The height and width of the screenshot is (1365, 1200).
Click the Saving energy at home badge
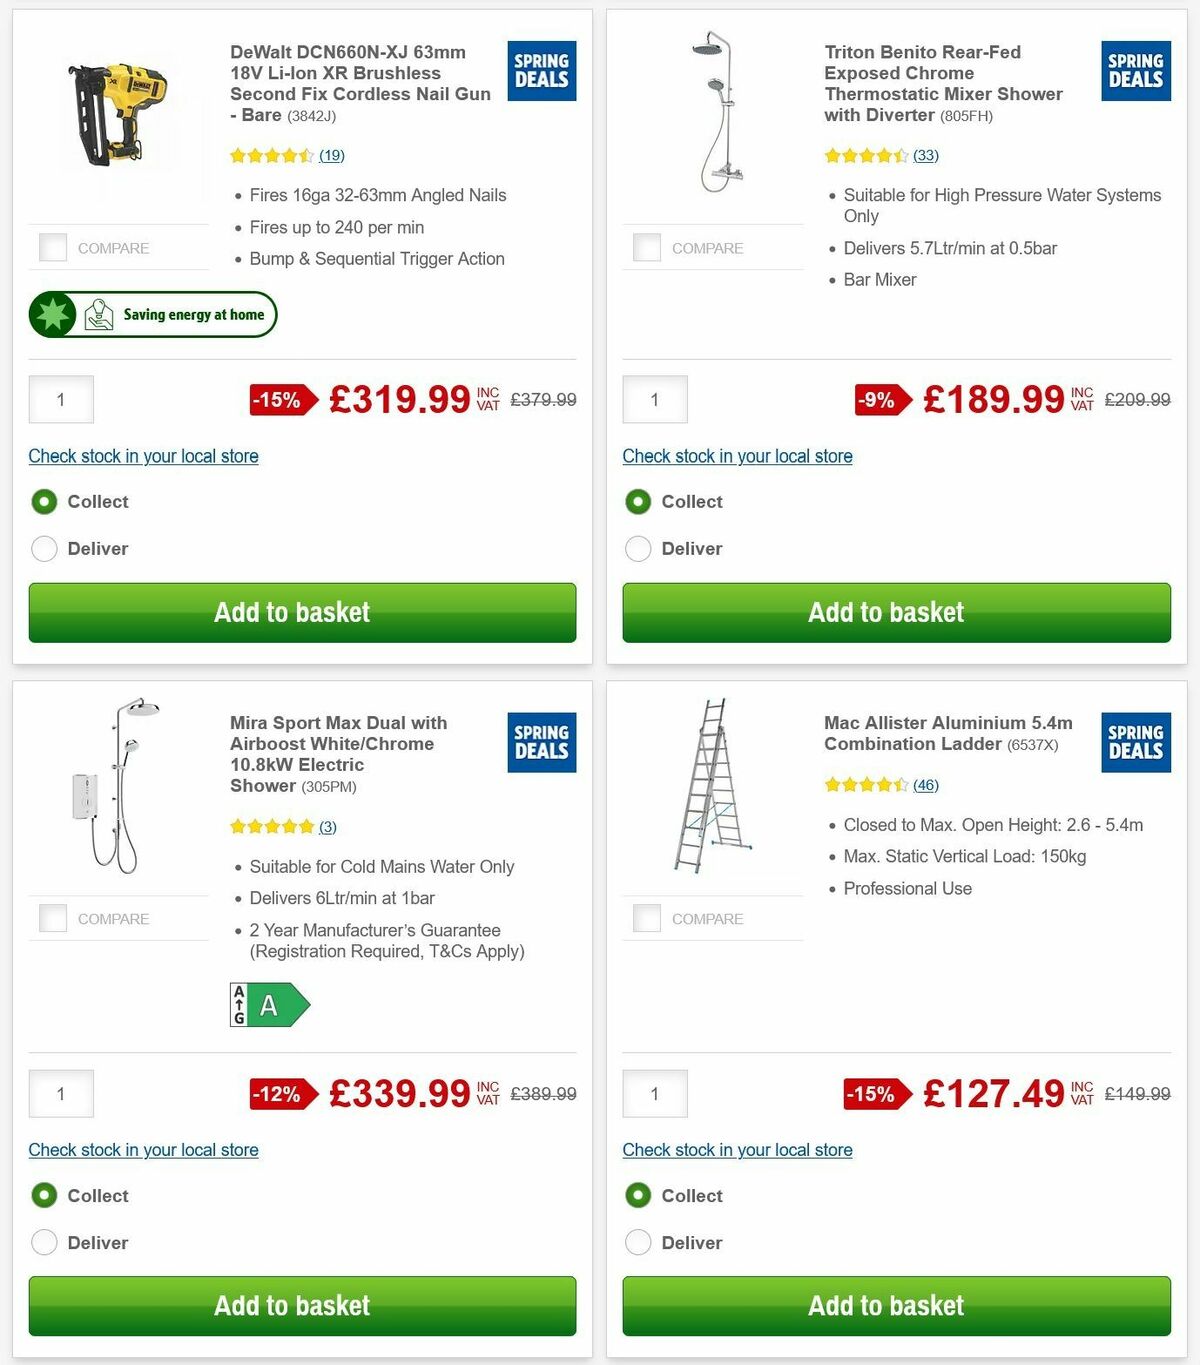click(152, 314)
